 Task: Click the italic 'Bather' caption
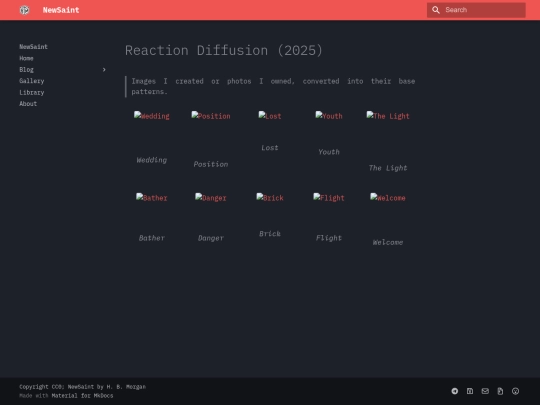[x=152, y=238]
